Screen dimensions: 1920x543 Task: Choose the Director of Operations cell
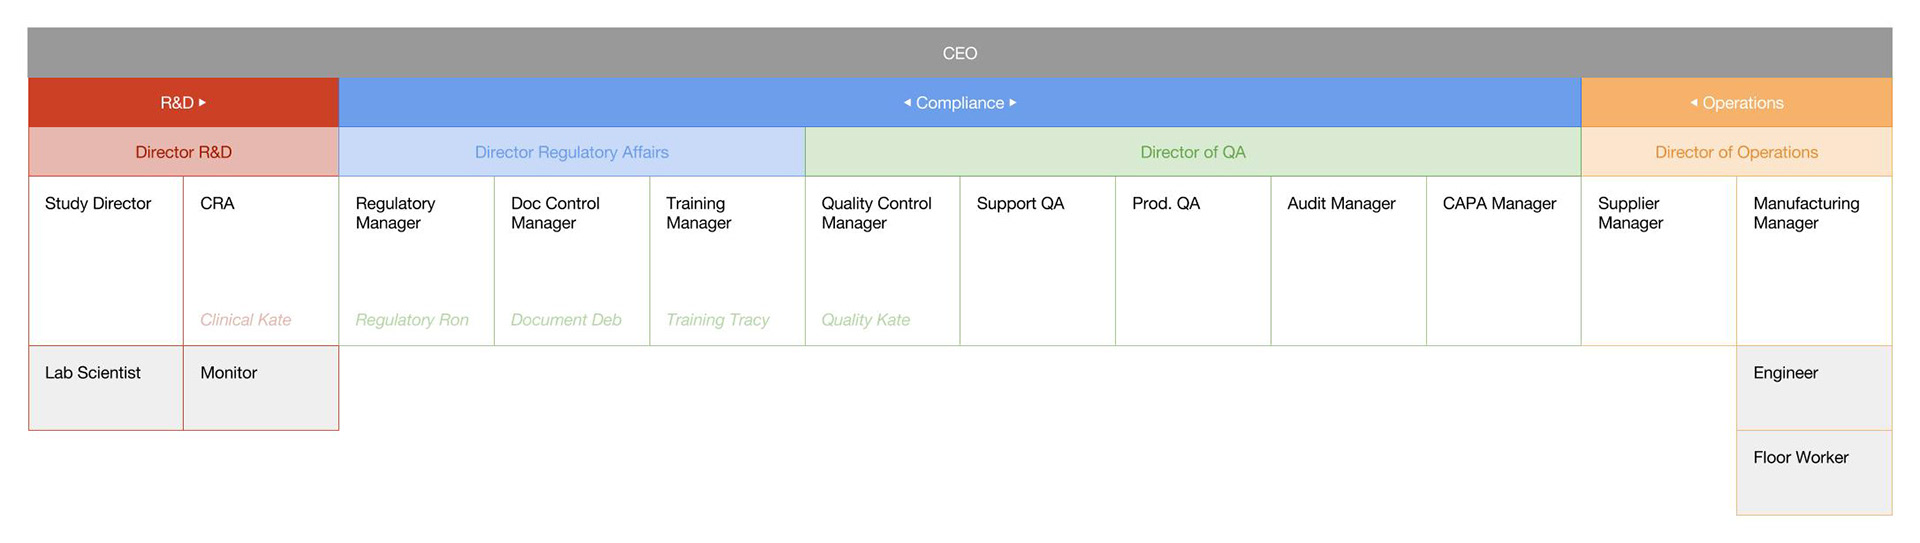[1736, 152]
